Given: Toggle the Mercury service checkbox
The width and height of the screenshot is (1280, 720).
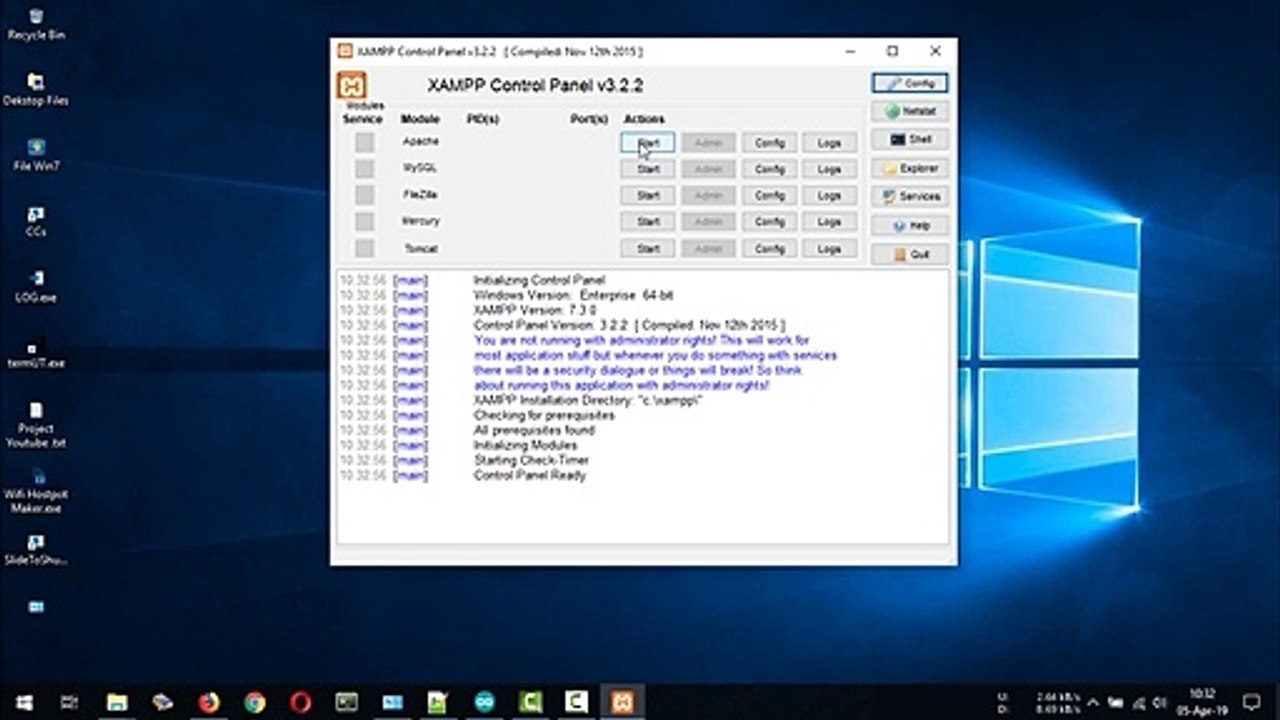Looking at the screenshot, I should coord(364,221).
